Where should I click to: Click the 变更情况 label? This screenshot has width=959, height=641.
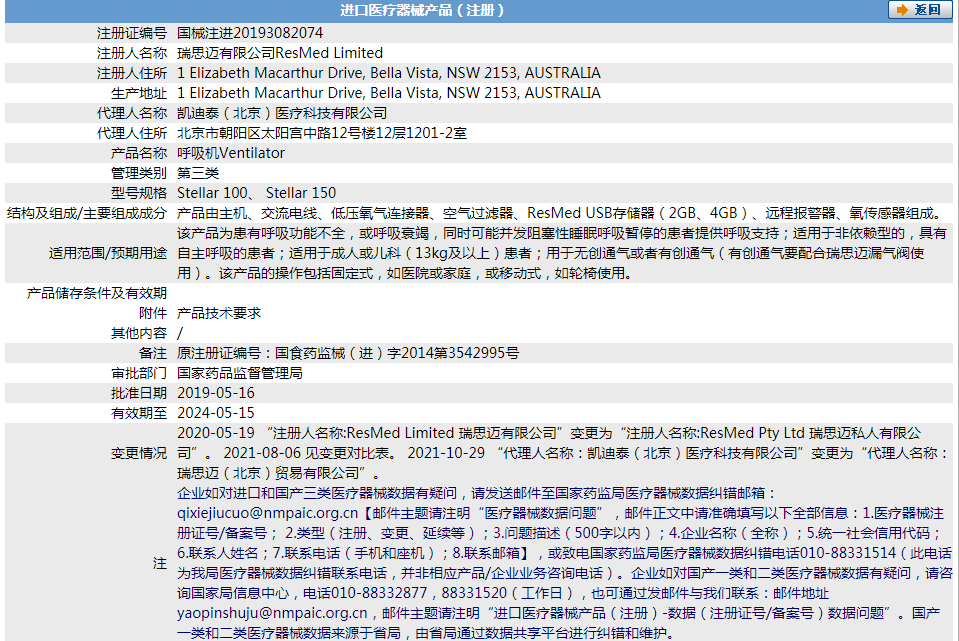[x=139, y=453]
